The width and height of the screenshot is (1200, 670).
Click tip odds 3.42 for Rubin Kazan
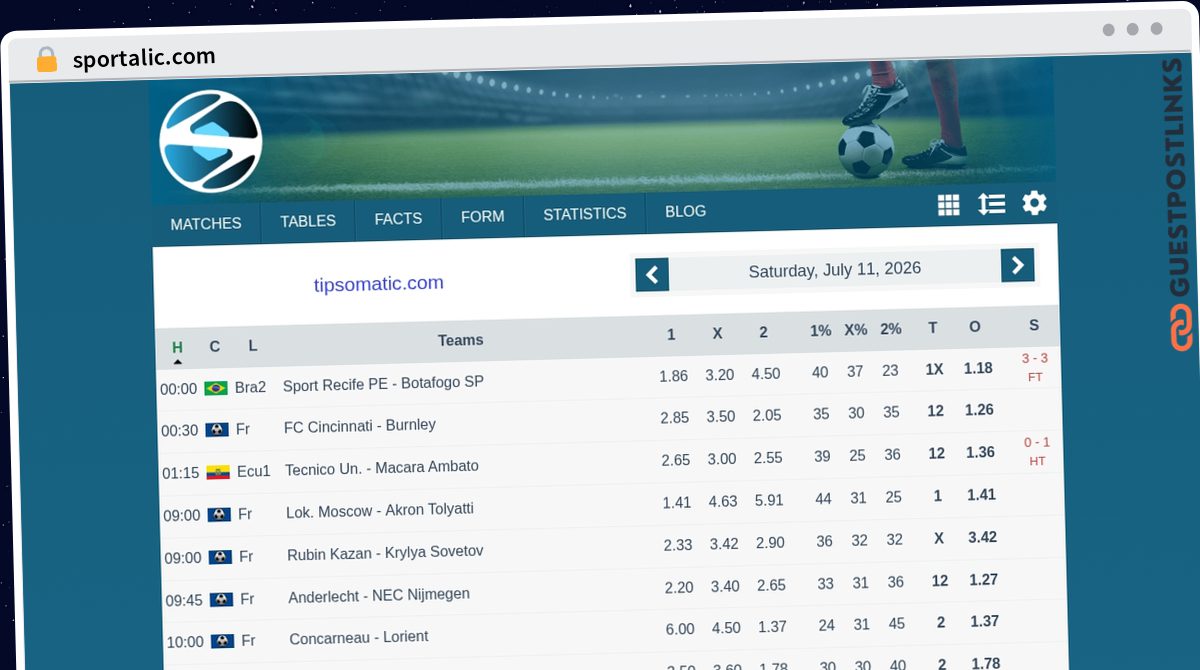point(982,537)
